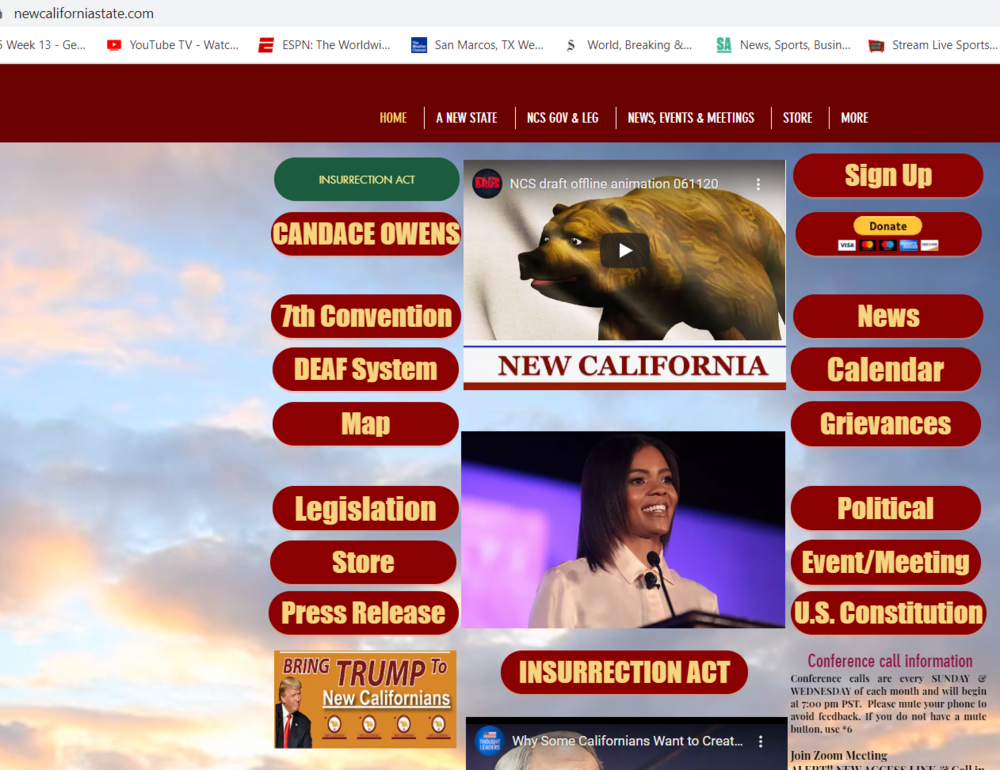The height and width of the screenshot is (770, 1000).
Task: Open the A NEW STATE menu
Action: click(x=466, y=118)
